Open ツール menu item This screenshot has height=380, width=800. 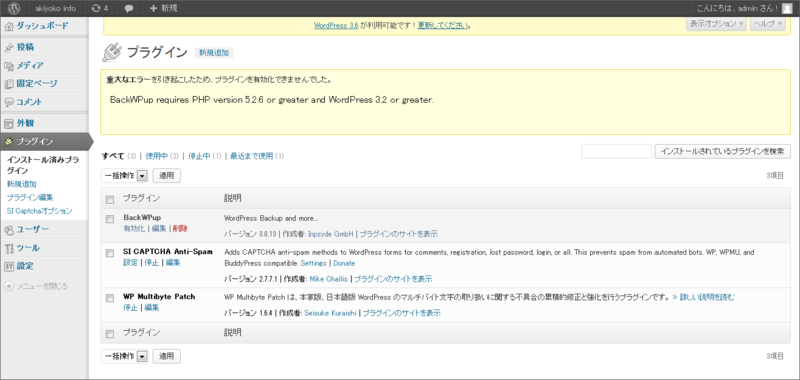click(x=28, y=248)
